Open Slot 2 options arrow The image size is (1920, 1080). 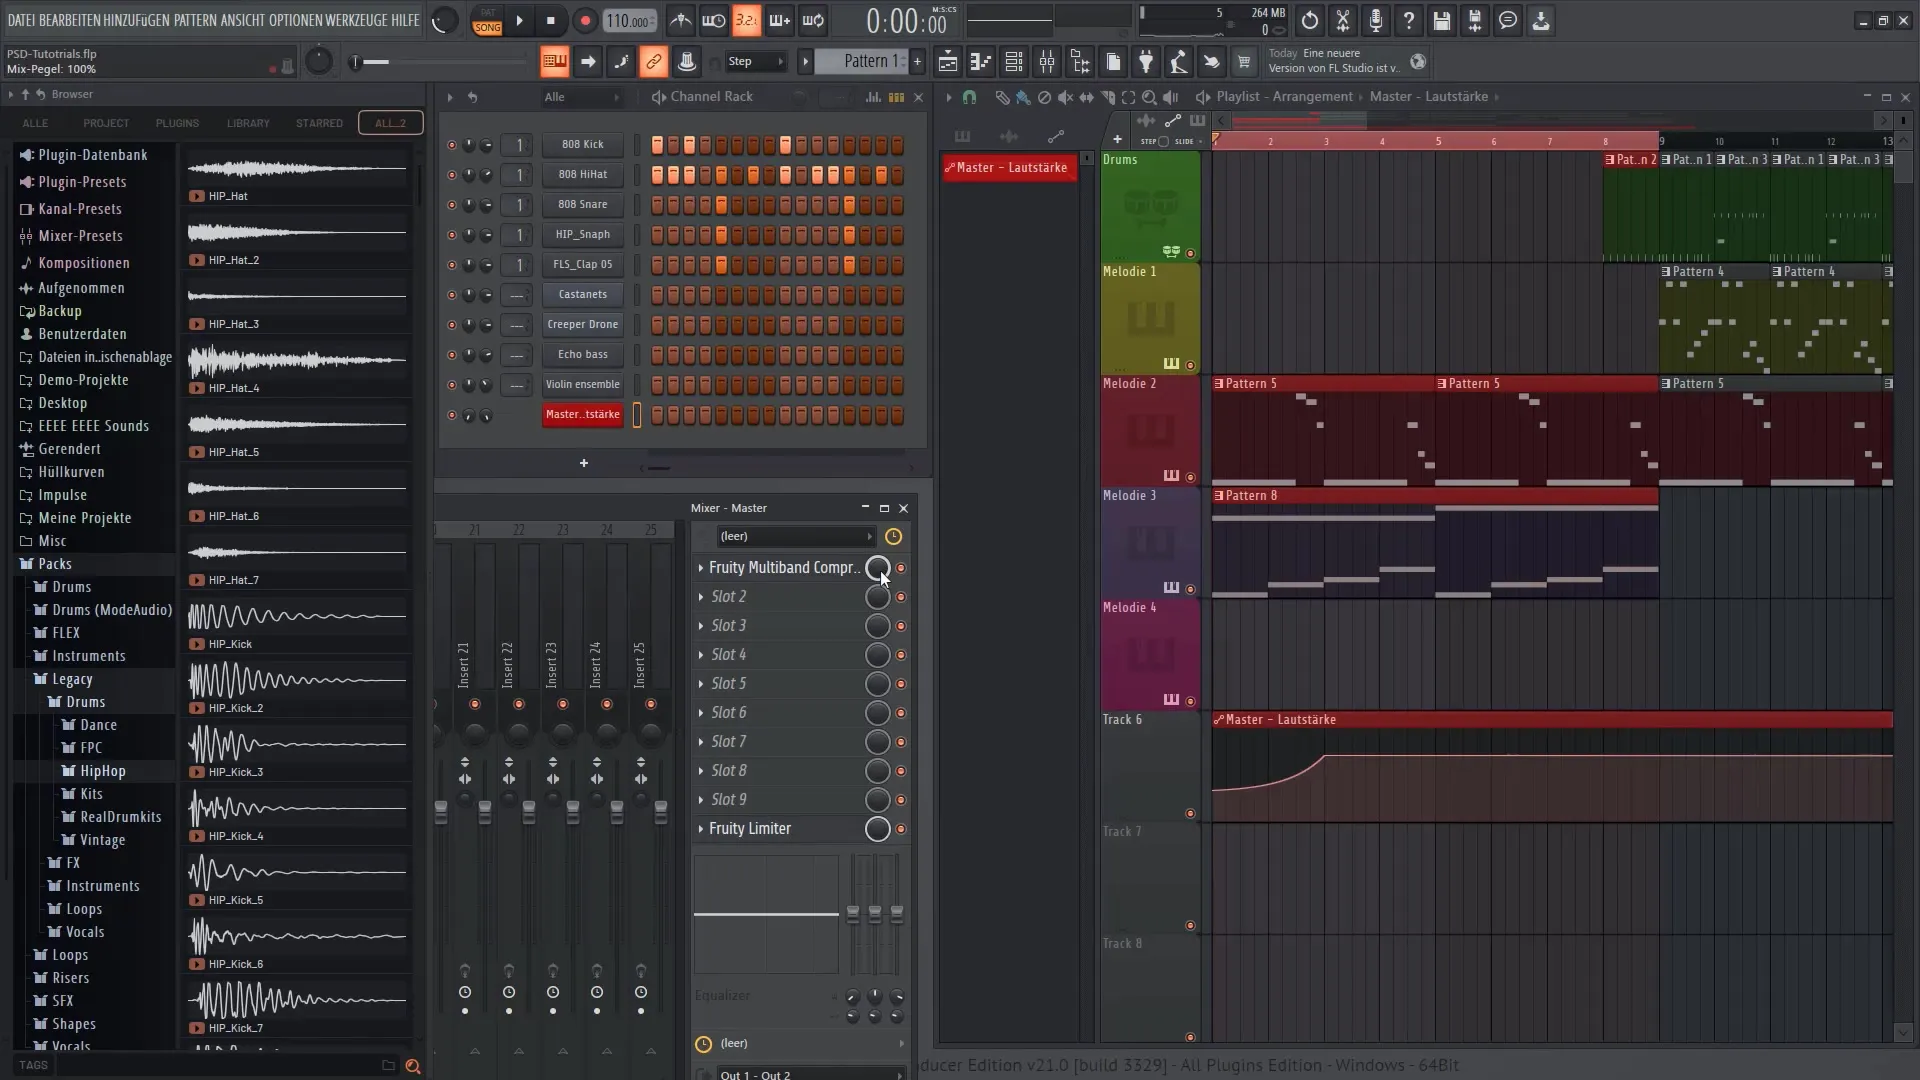click(700, 597)
